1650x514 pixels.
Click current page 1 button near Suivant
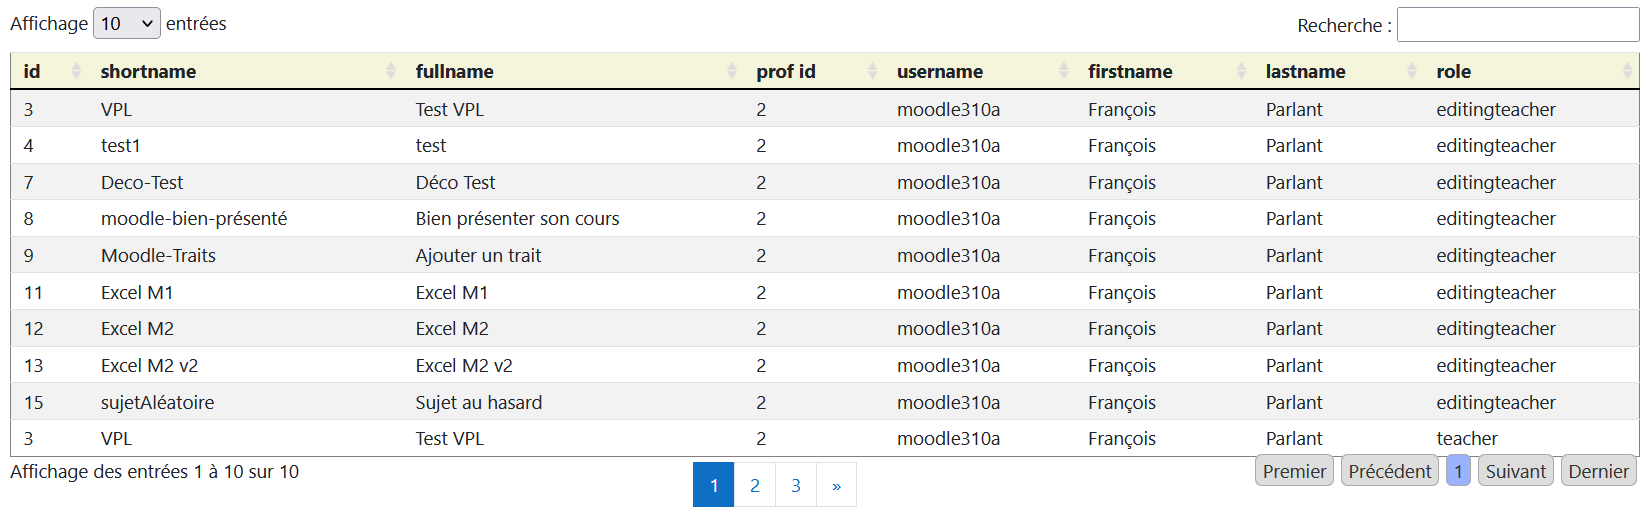pyautogui.click(x=1458, y=471)
